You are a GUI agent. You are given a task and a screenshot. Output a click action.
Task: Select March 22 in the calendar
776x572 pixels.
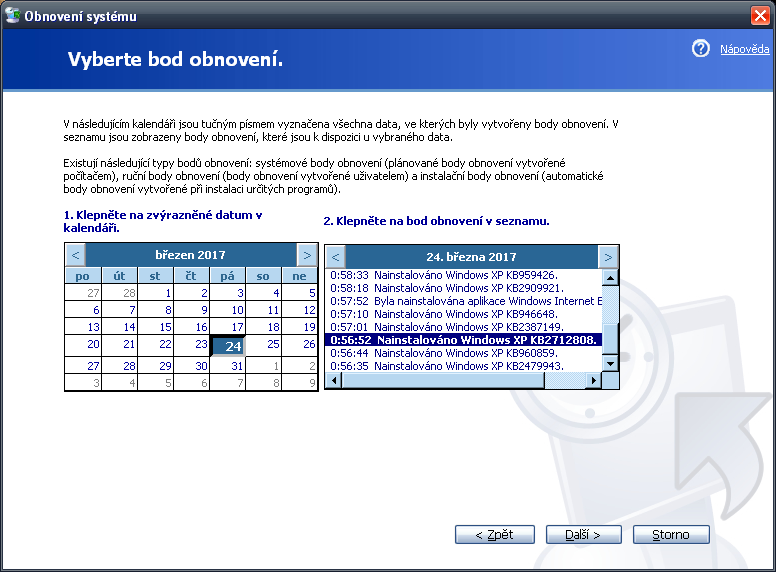click(x=156, y=344)
